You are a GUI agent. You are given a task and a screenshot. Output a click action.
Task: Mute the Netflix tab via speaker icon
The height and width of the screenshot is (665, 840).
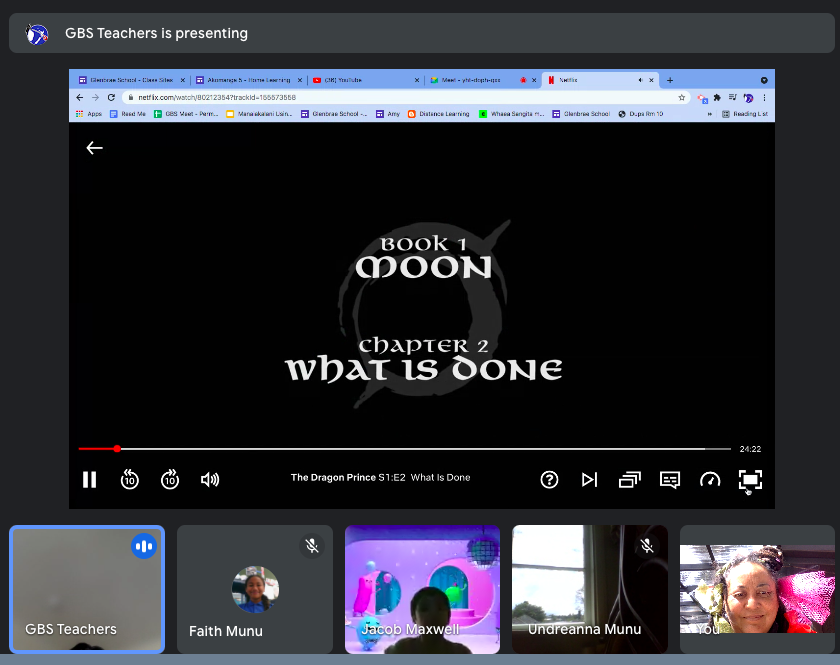pyautogui.click(x=640, y=80)
